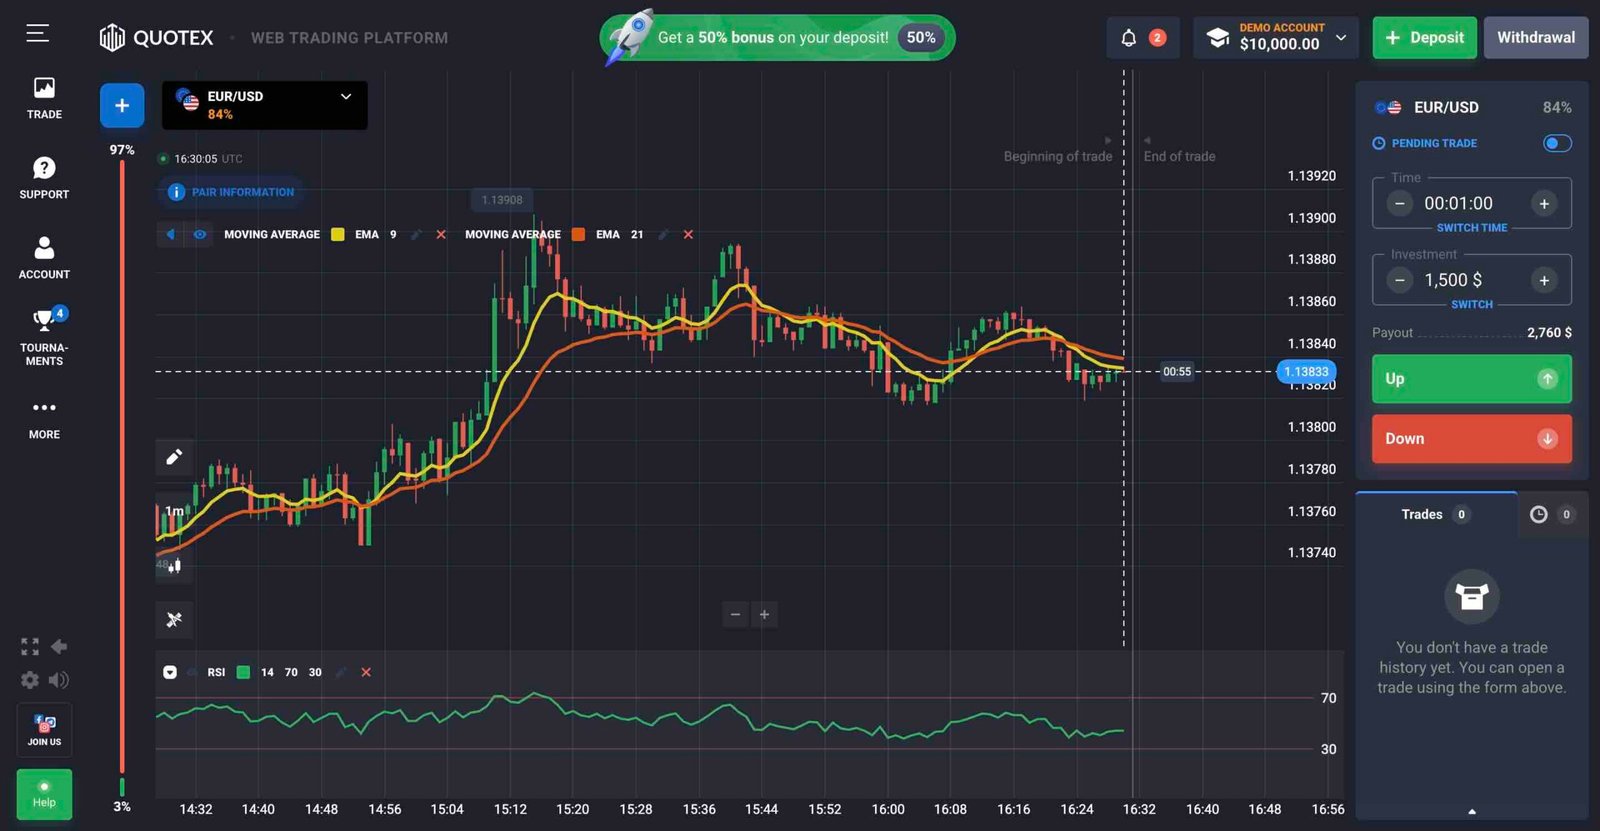Image resolution: width=1600 pixels, height=831 pixels.
Task: Open the candlestick chart type selector
Action: coord(174,565)
